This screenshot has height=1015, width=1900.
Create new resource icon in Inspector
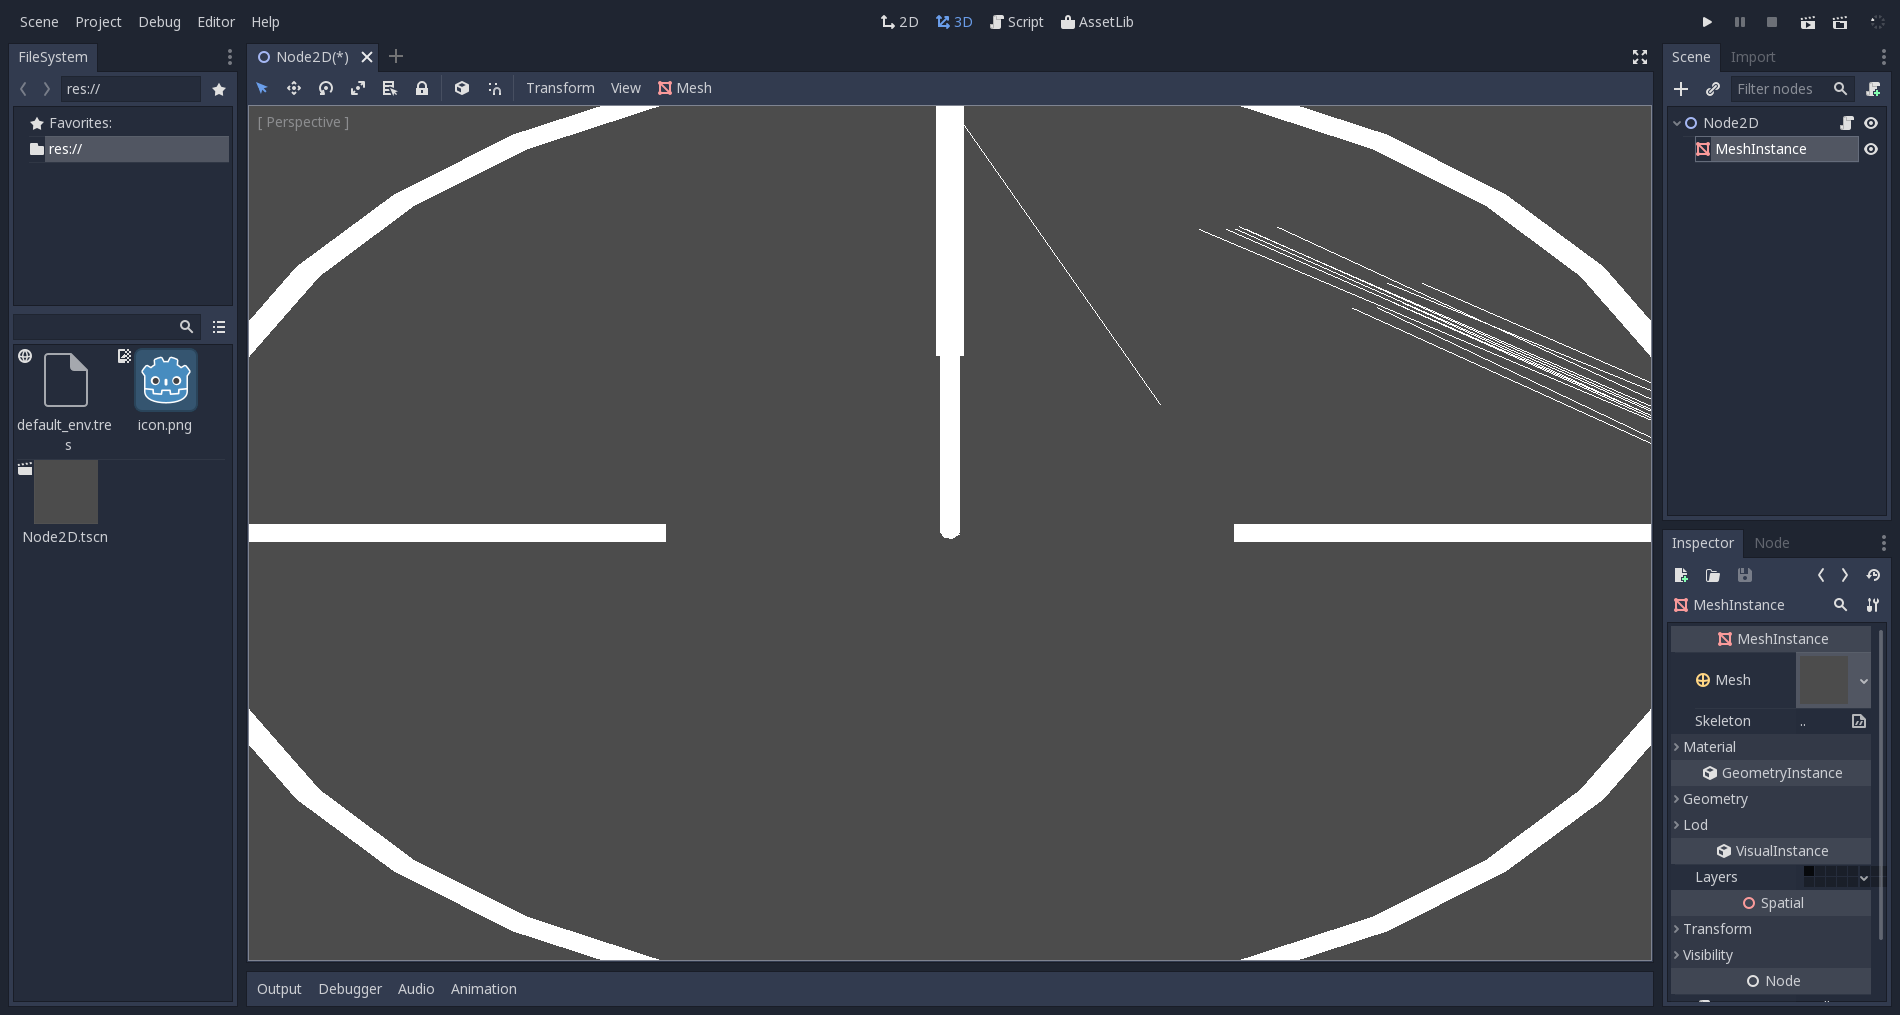(1681, 575)
